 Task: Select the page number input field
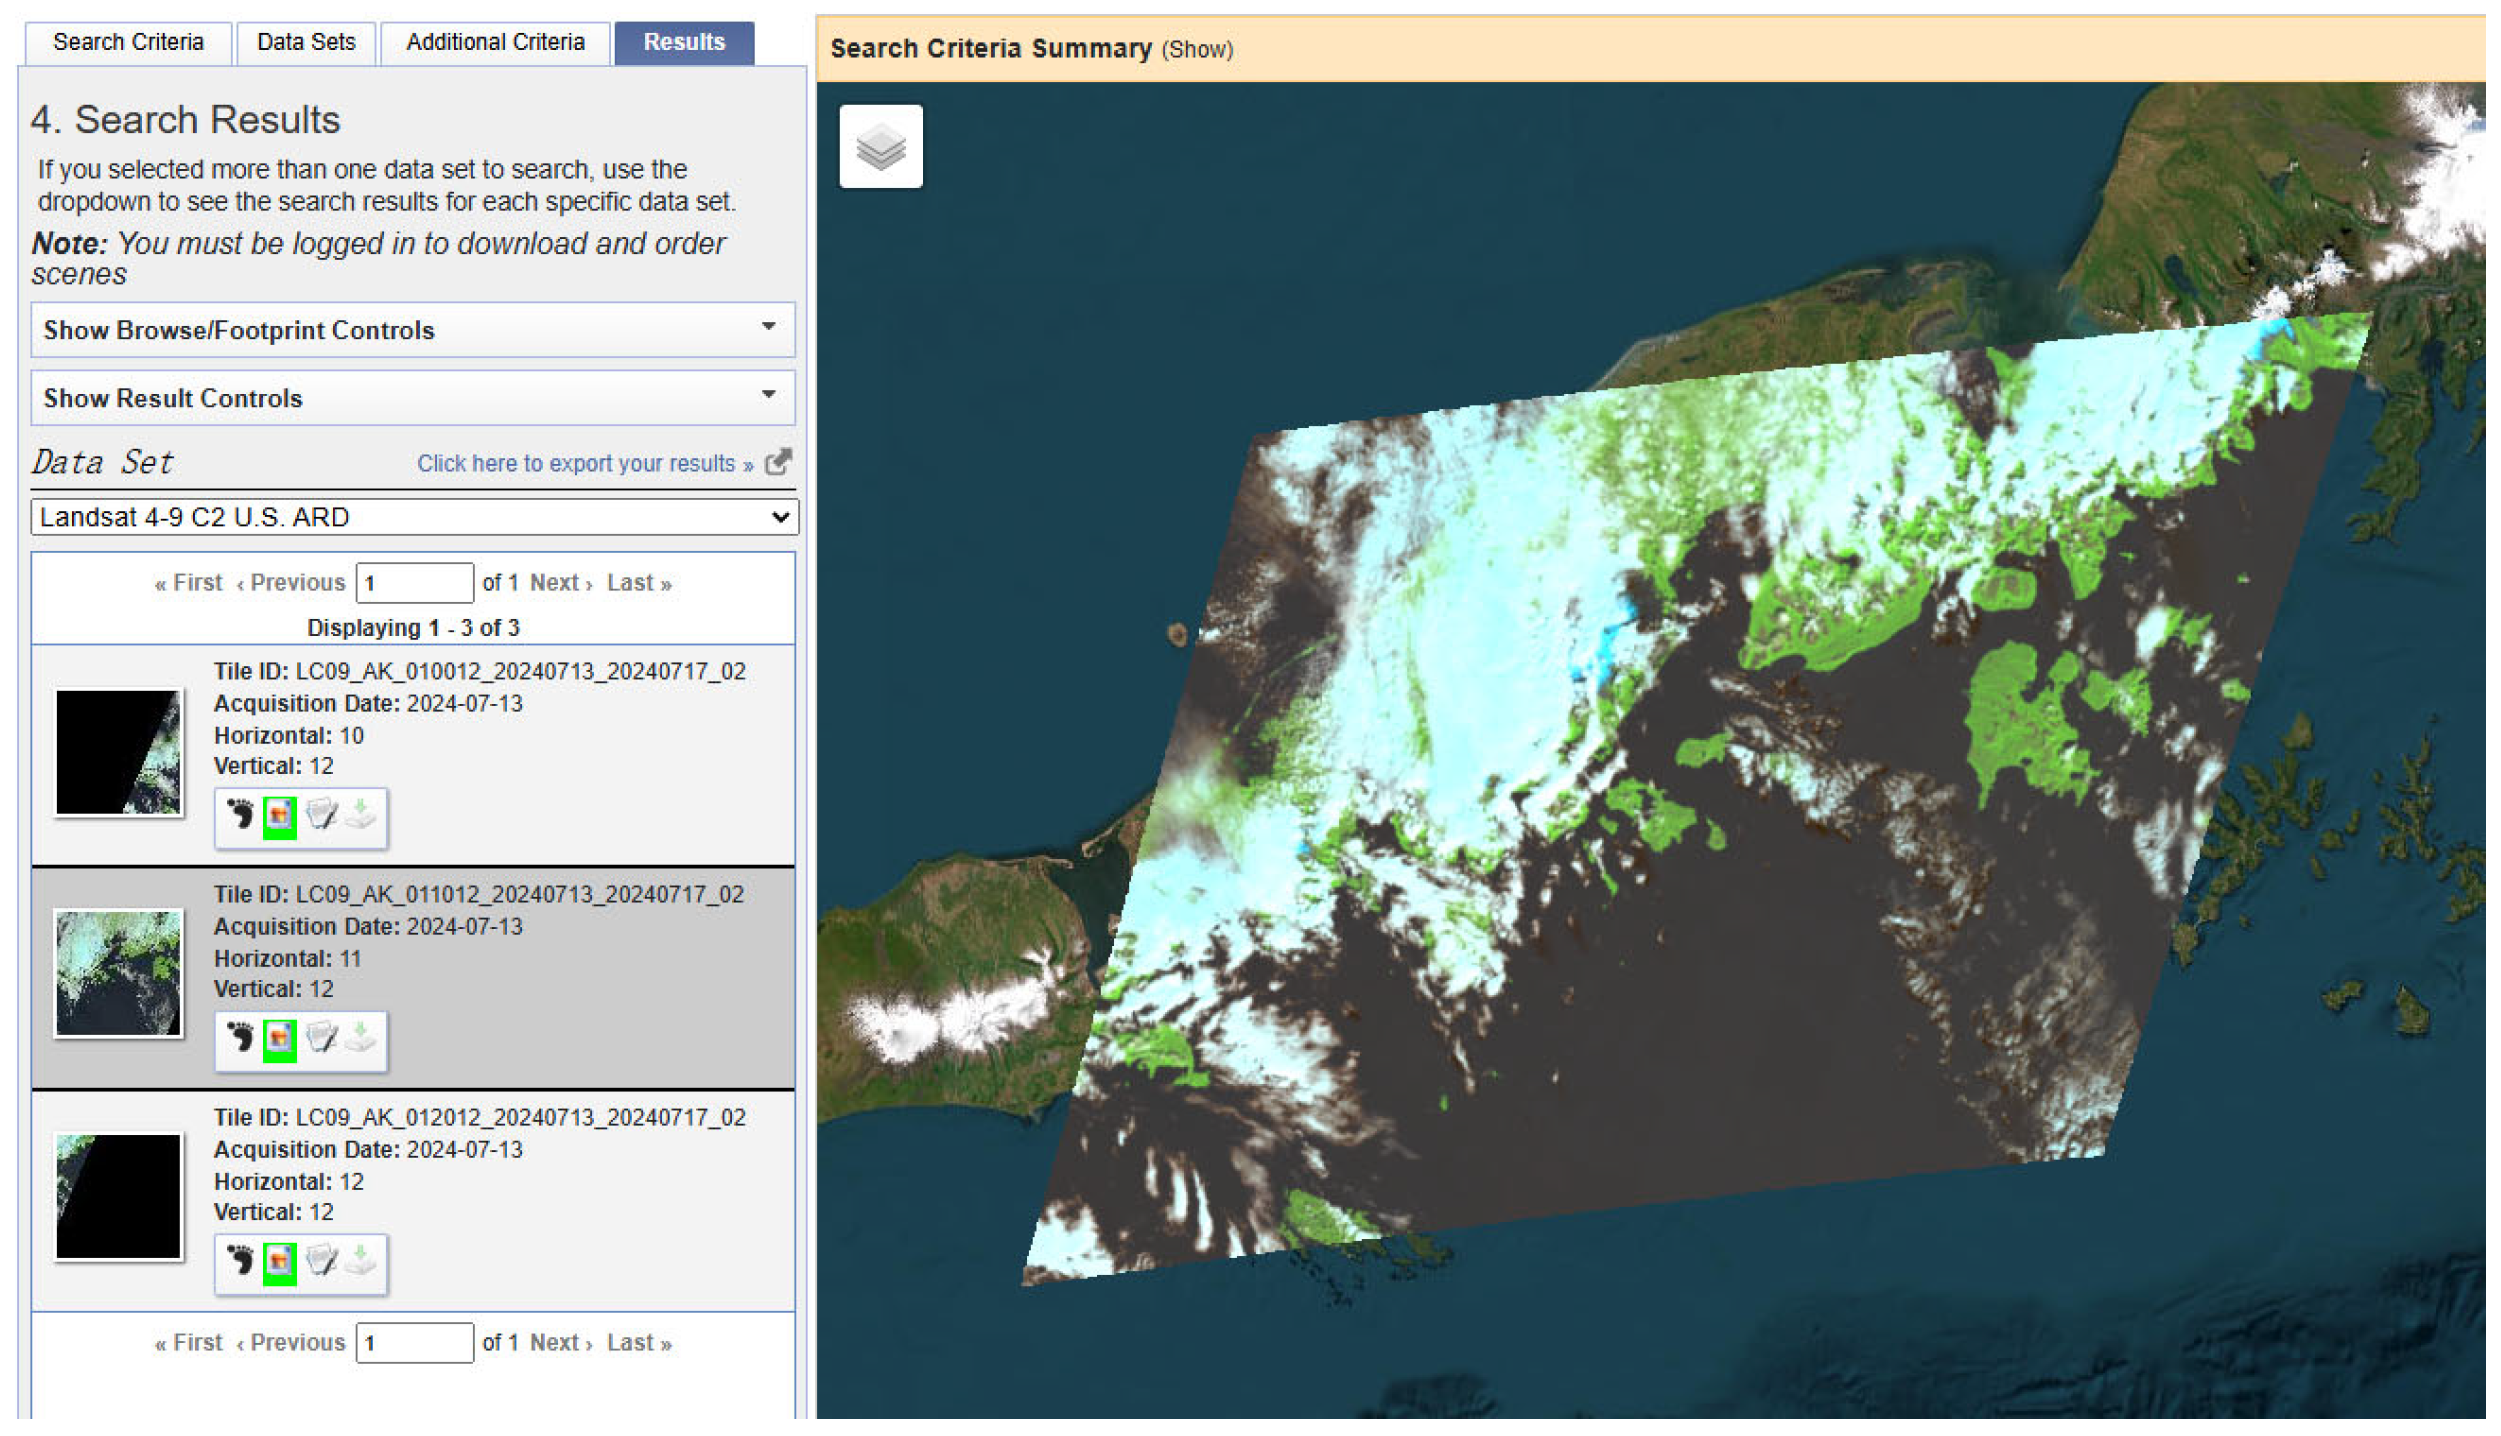[414, 581]
